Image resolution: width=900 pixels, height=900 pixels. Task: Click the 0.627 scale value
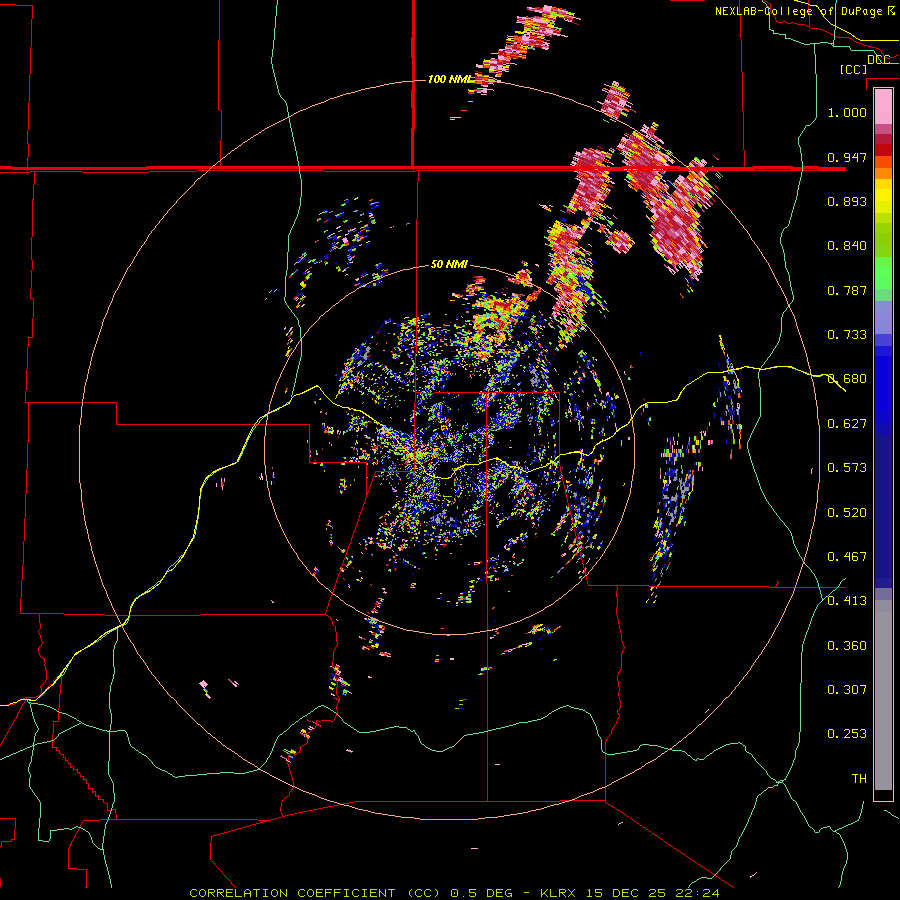coord(847,424)
